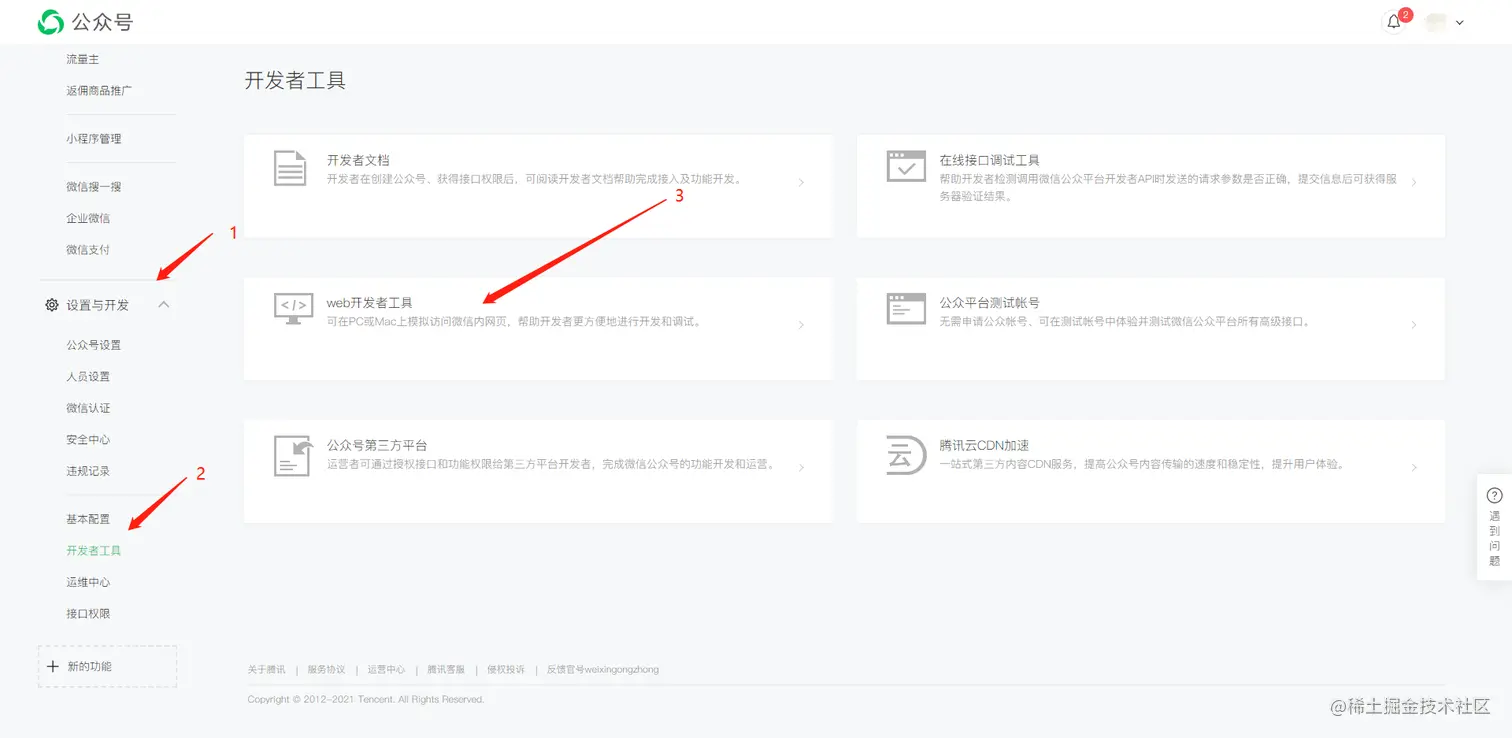
Task: Open the 开发者文档 card title
Action: tap(358, 160)
